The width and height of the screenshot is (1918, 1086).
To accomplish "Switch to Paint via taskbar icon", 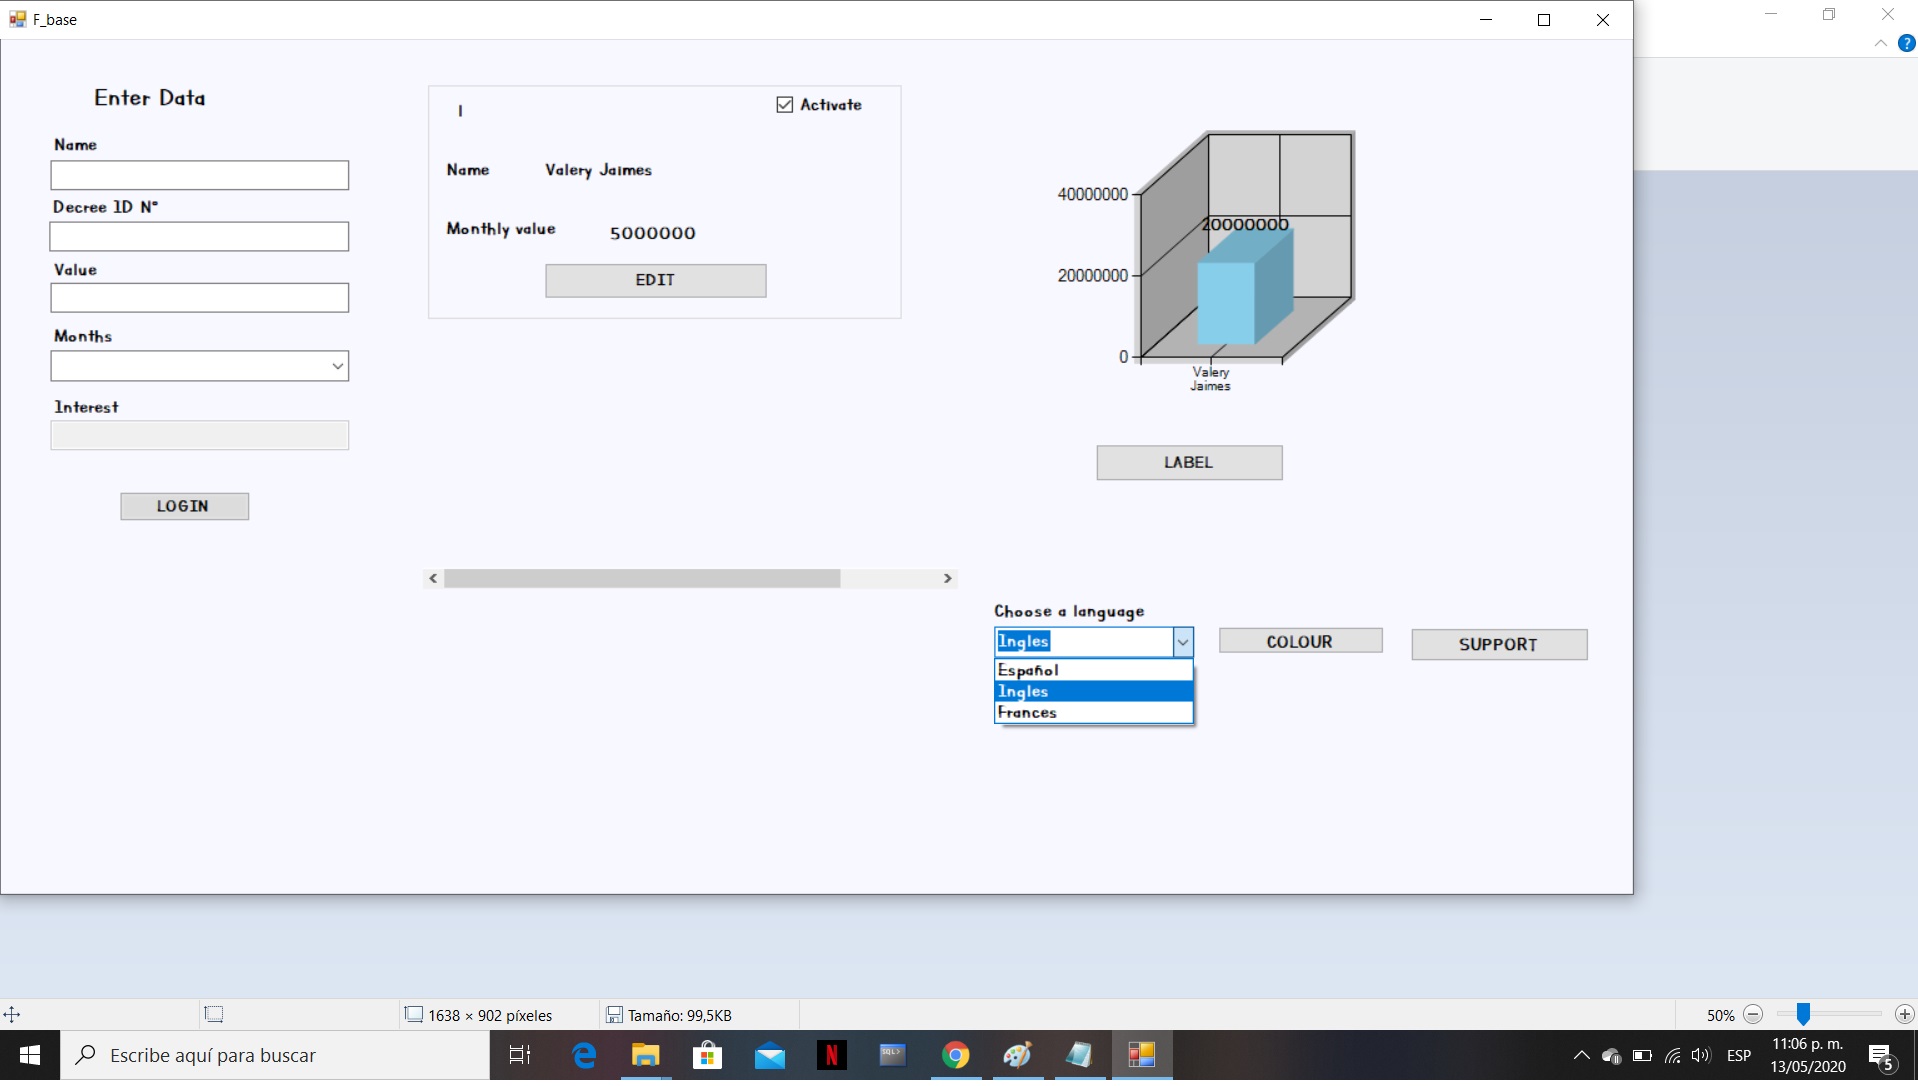I will tap(1018, 1055).
